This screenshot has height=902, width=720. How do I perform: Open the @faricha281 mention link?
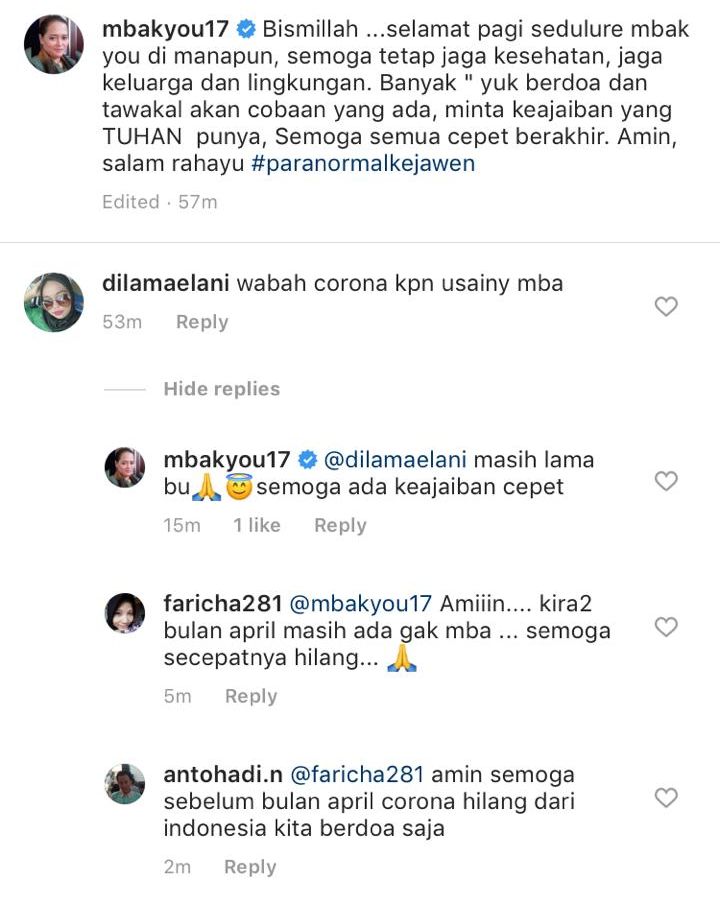pyautogui.click(x=357, y=774)
